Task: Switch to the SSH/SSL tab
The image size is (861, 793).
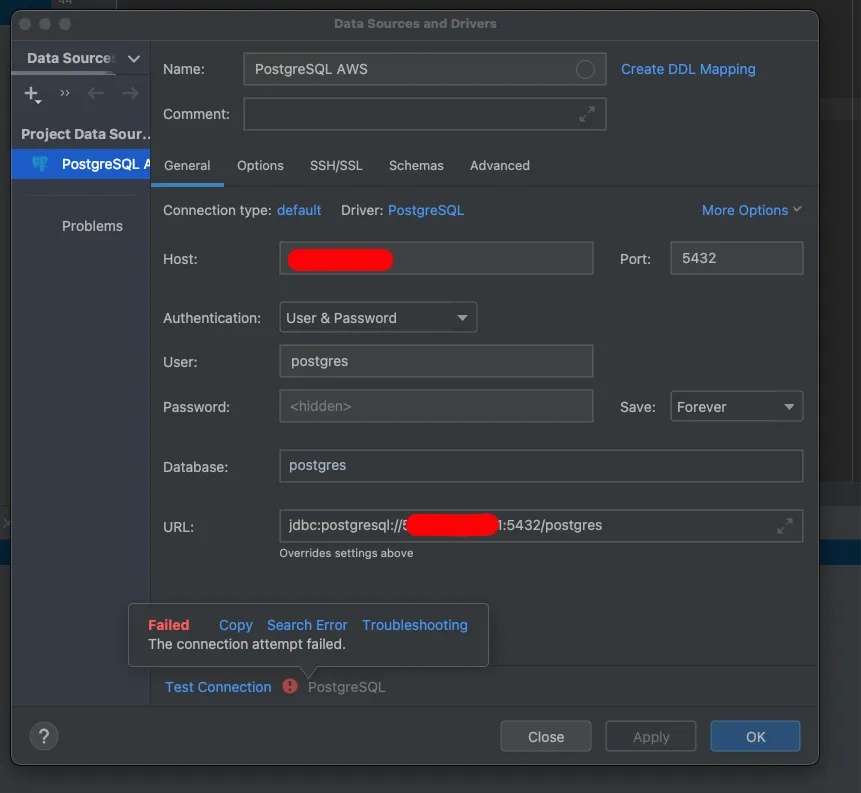Action: point(336,165)
